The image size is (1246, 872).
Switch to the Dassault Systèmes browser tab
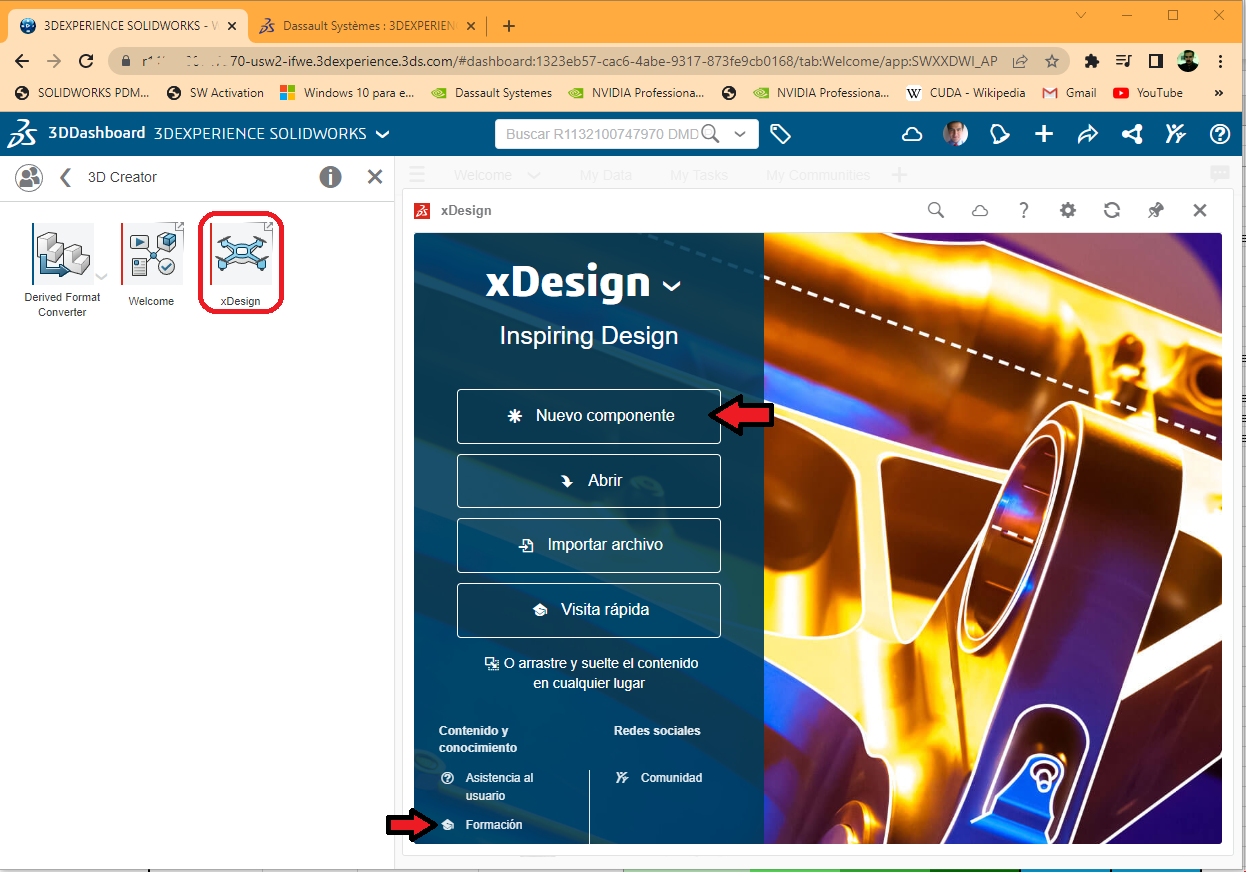369,26
